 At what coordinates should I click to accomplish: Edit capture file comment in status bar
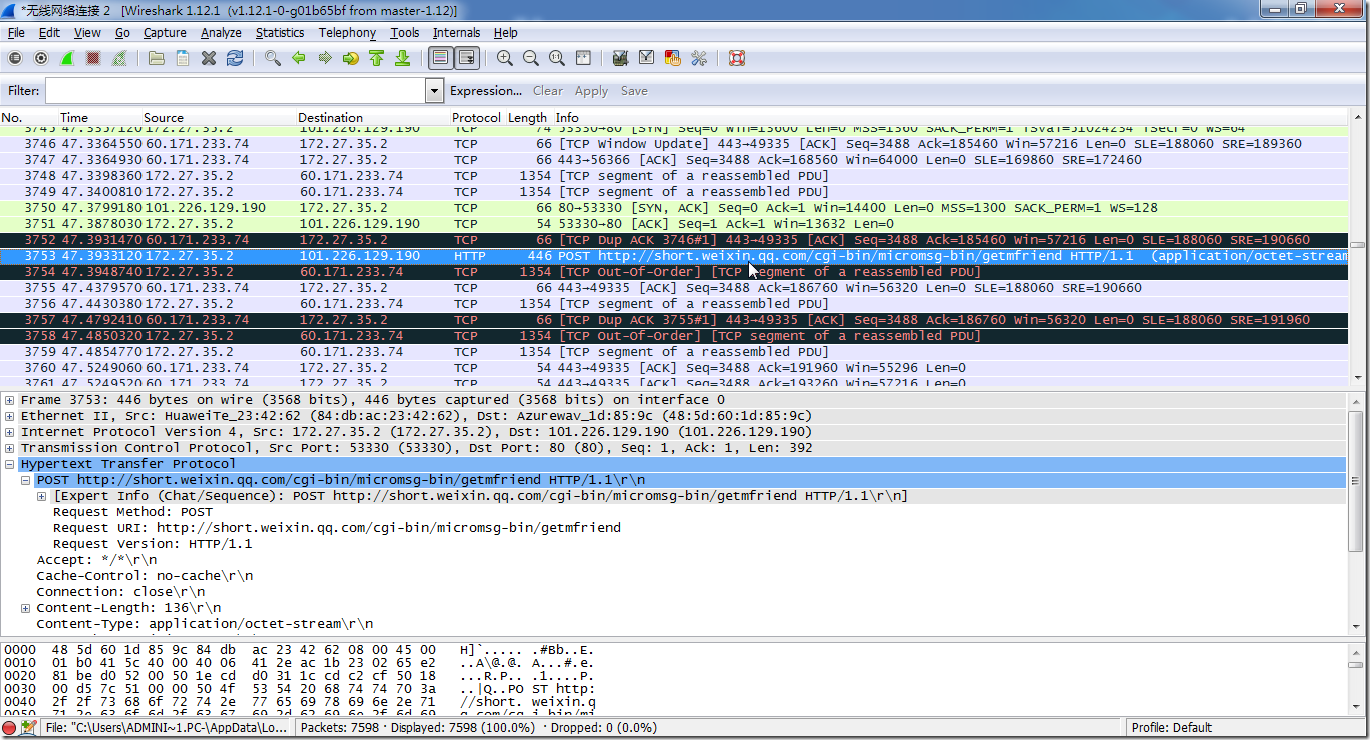point(28,728)
